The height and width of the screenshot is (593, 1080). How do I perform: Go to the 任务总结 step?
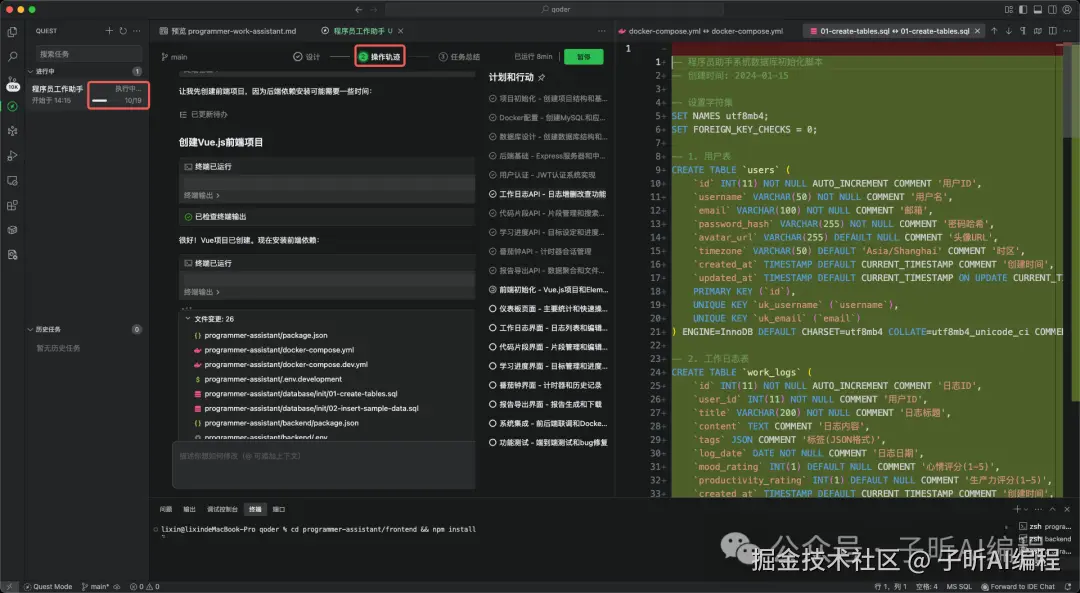(459, 56)
